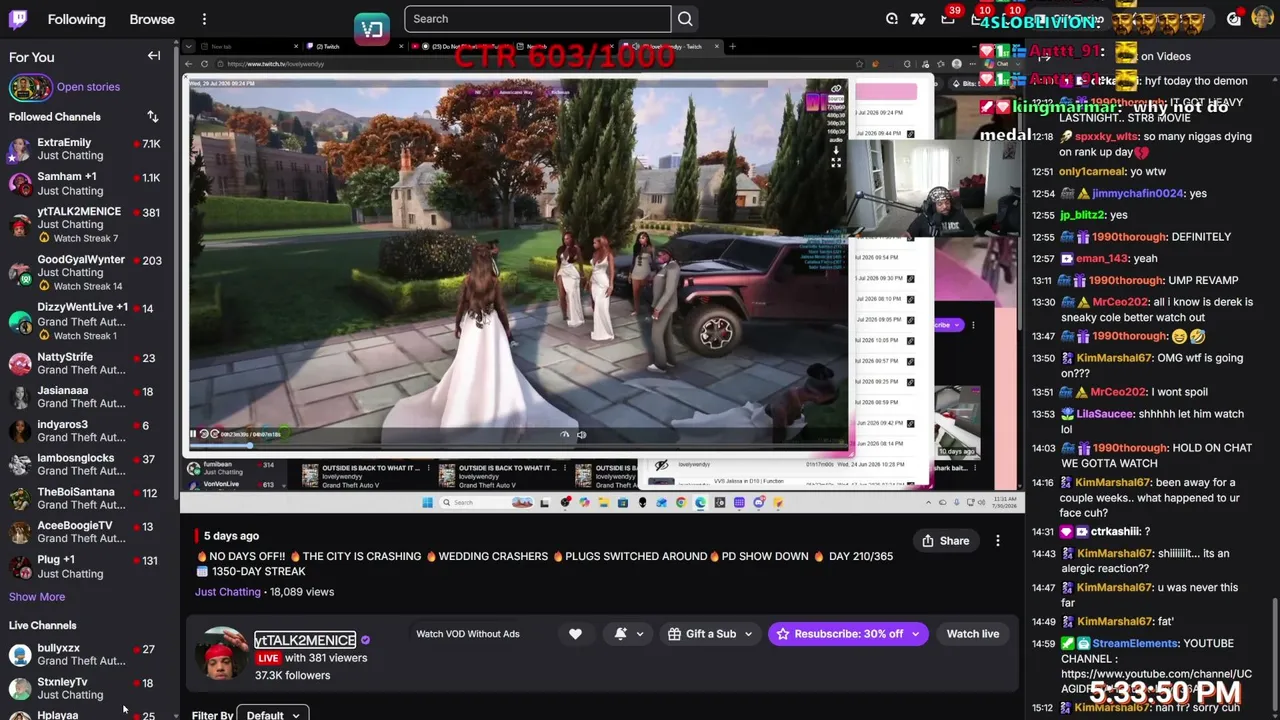Image resolution: width=1280 pixels, height=720 pixels.
Task: Open TheBoiSantana channel in sidebar
Action: [88, 498]
